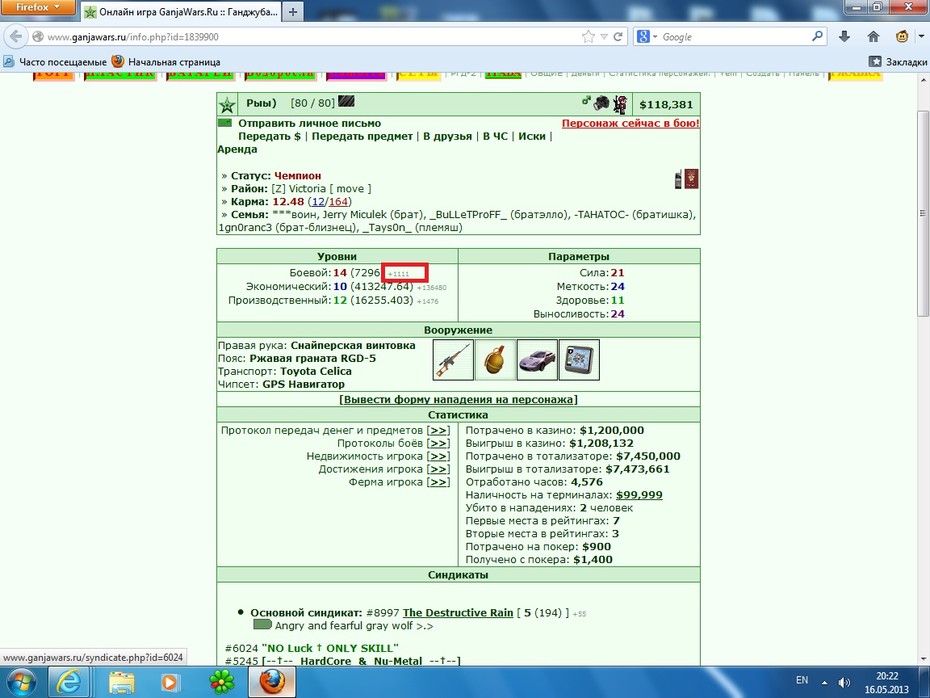Open Internet Explorer from taskbar

[68, 682]
